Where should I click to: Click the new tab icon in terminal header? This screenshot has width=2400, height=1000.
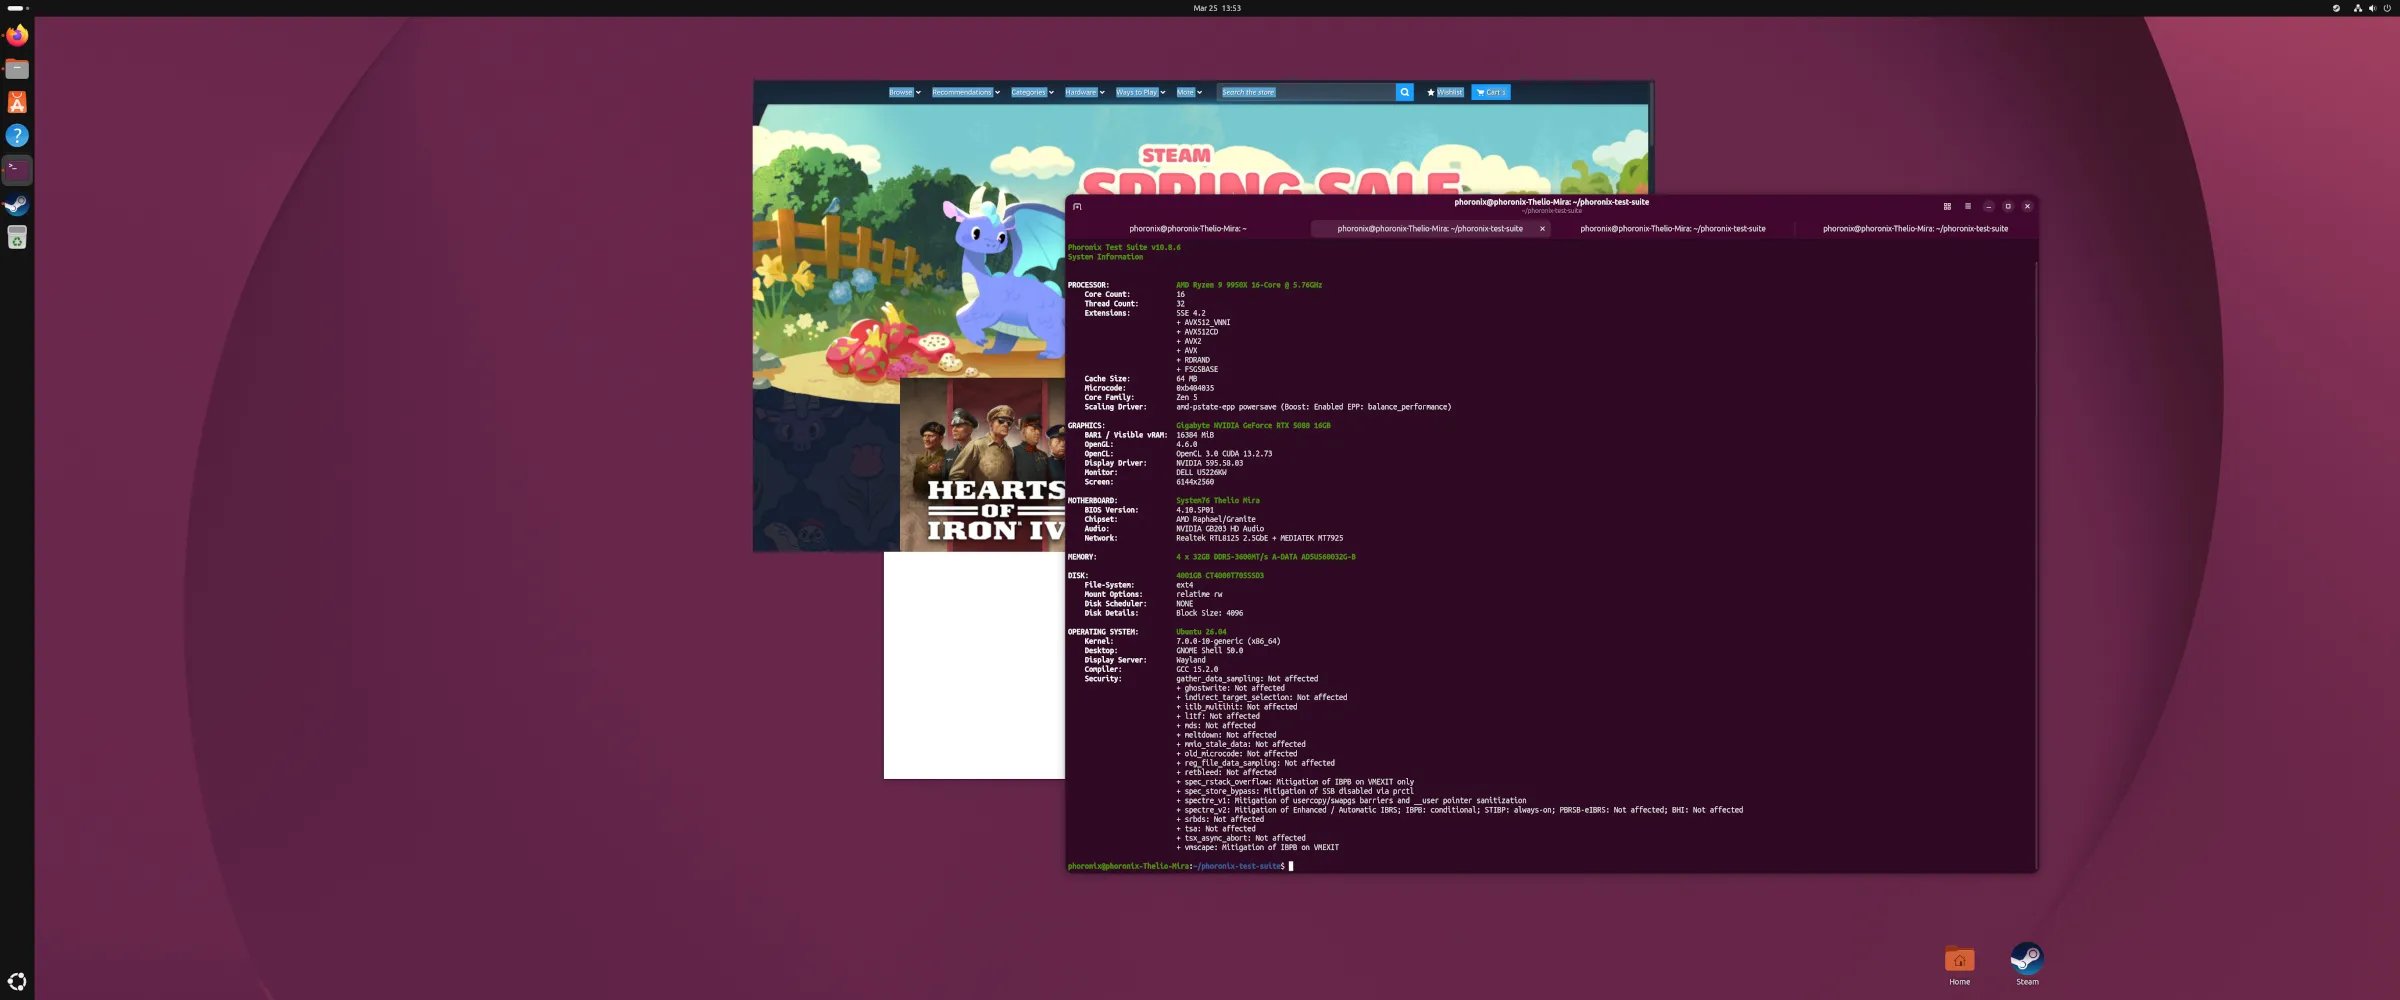coord(1077,207)
